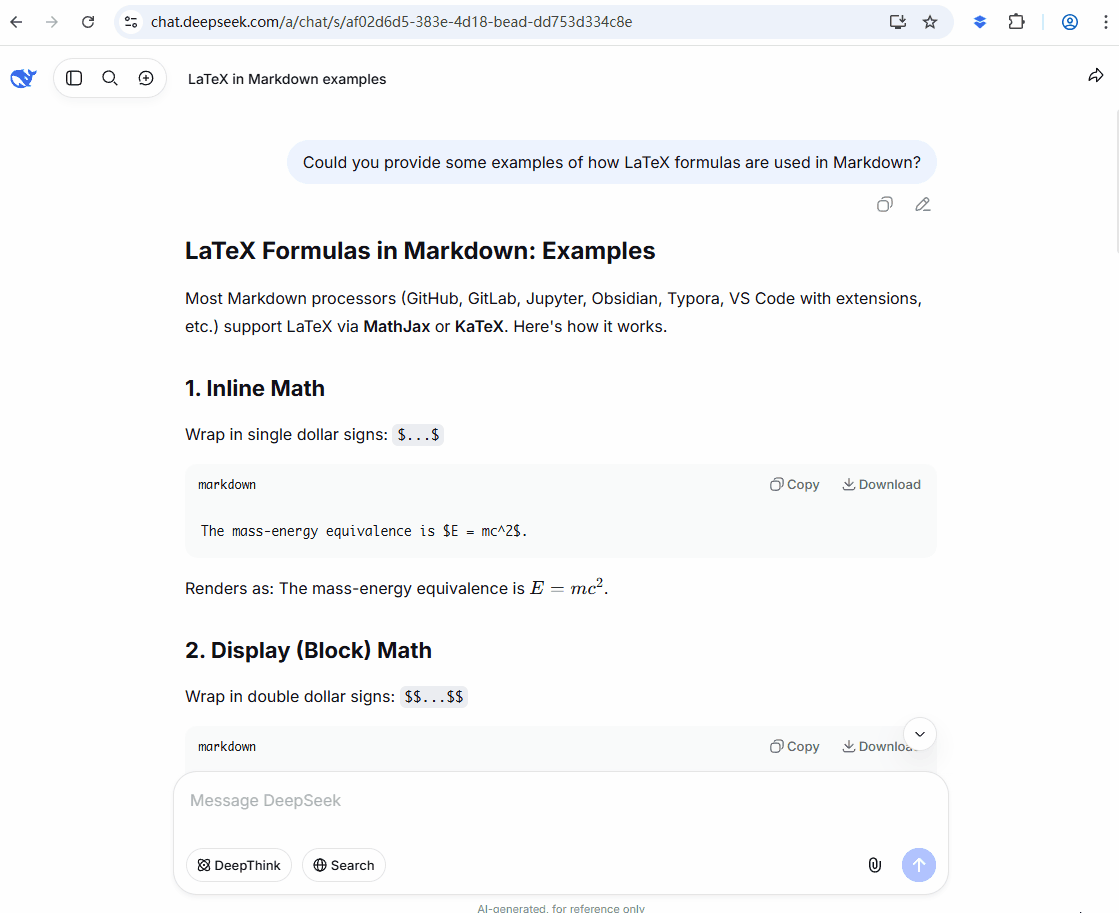Open the Chrome three-dot menu
This screenshot has width=1119, height=913.
(1105, 22)
